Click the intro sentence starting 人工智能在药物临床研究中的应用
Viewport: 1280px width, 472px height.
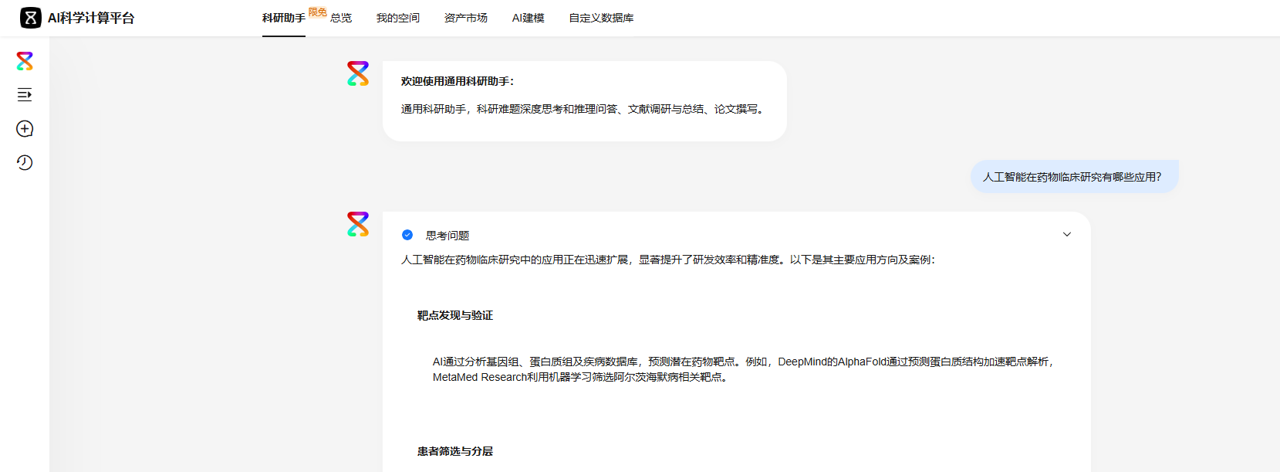tap(668, 260)
